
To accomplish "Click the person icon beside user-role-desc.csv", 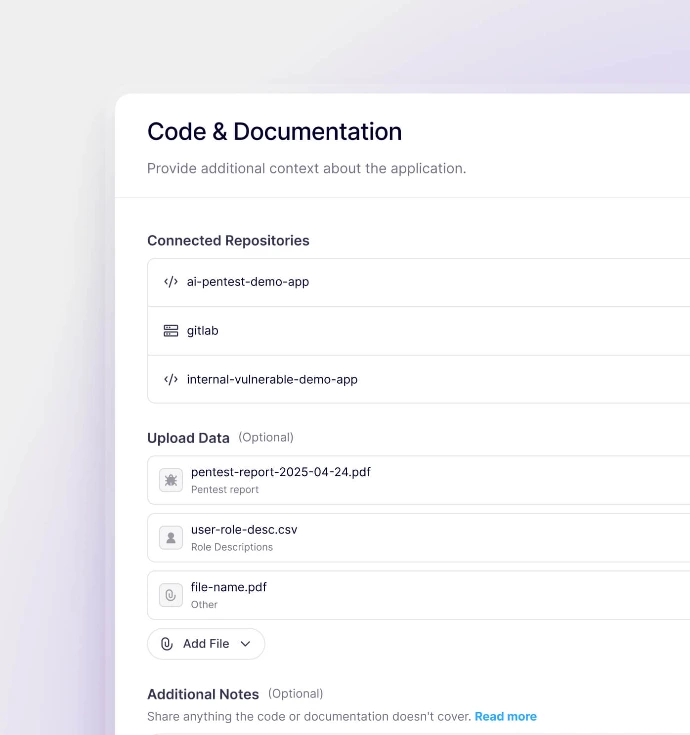I will [x=171, y=538].
